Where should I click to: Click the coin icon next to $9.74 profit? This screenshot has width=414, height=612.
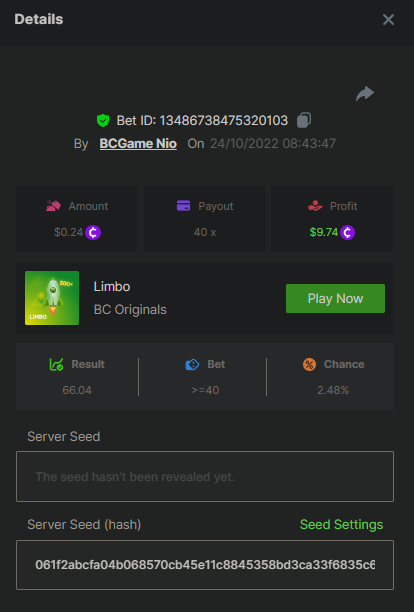coord(347,233)
